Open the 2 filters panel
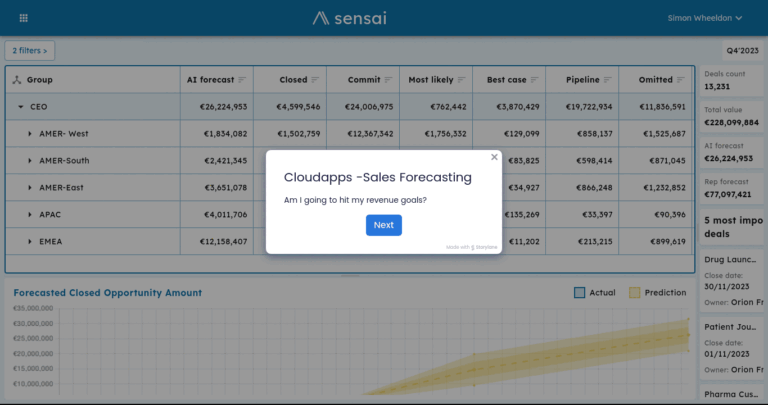The height and width of the screenshot is (405, 768). coord(30,50)
